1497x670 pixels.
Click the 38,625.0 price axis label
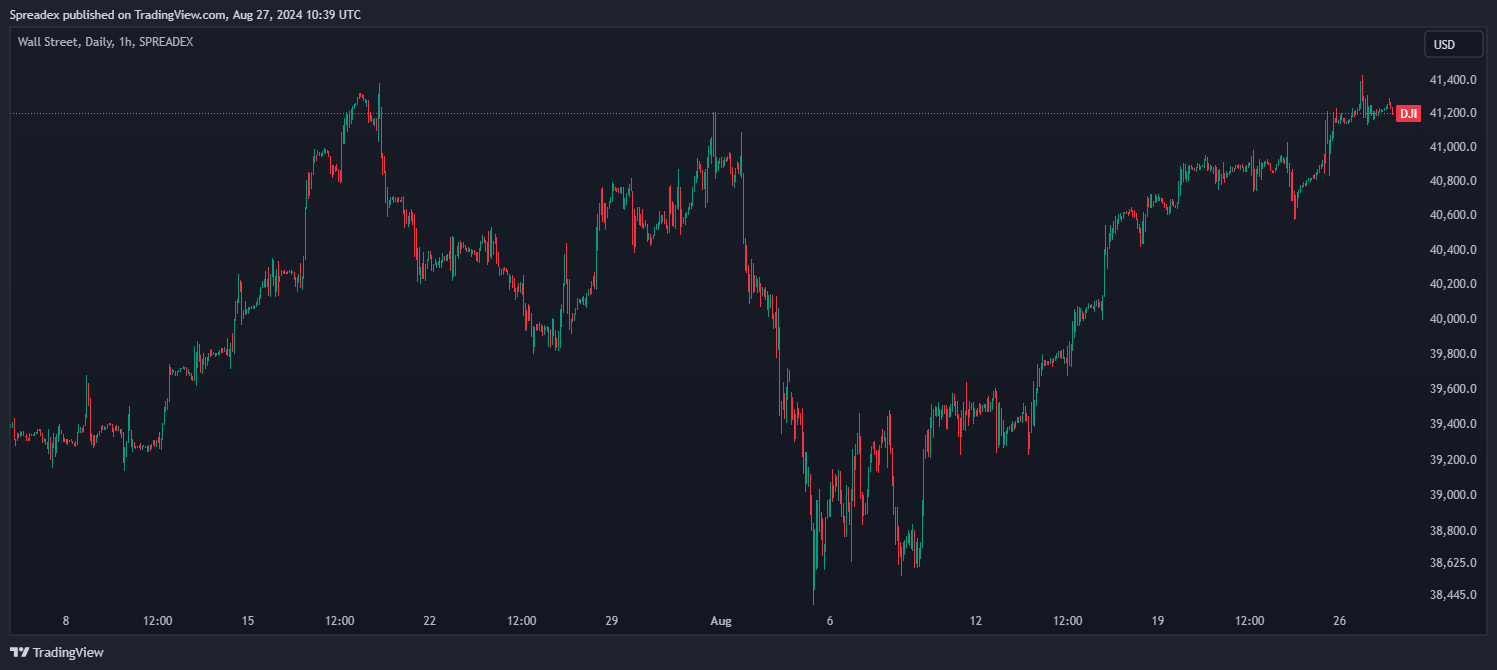(x=1454, y=563)
